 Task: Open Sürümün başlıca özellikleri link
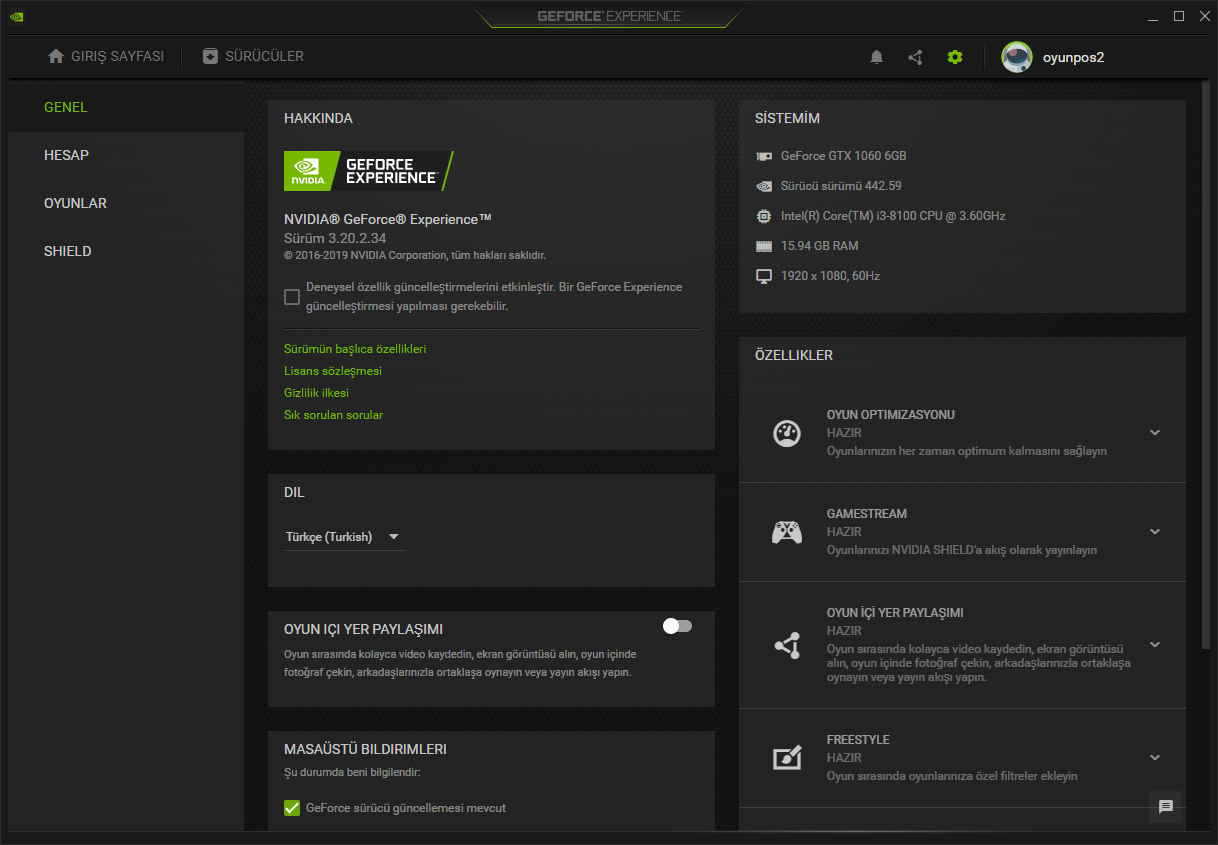point(355,349)
